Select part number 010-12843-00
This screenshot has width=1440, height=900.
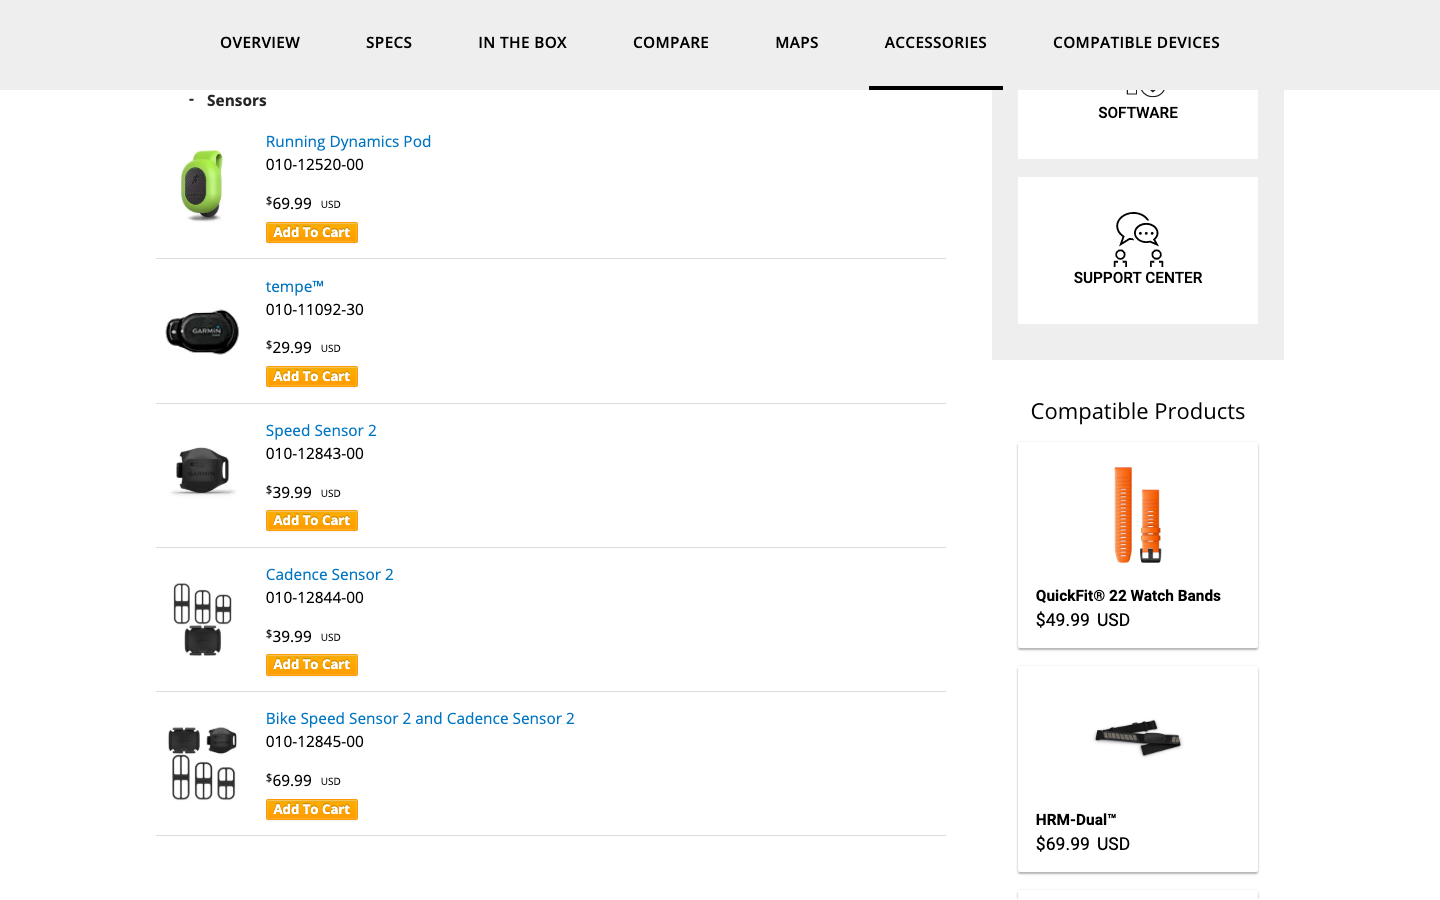point(315,453)
